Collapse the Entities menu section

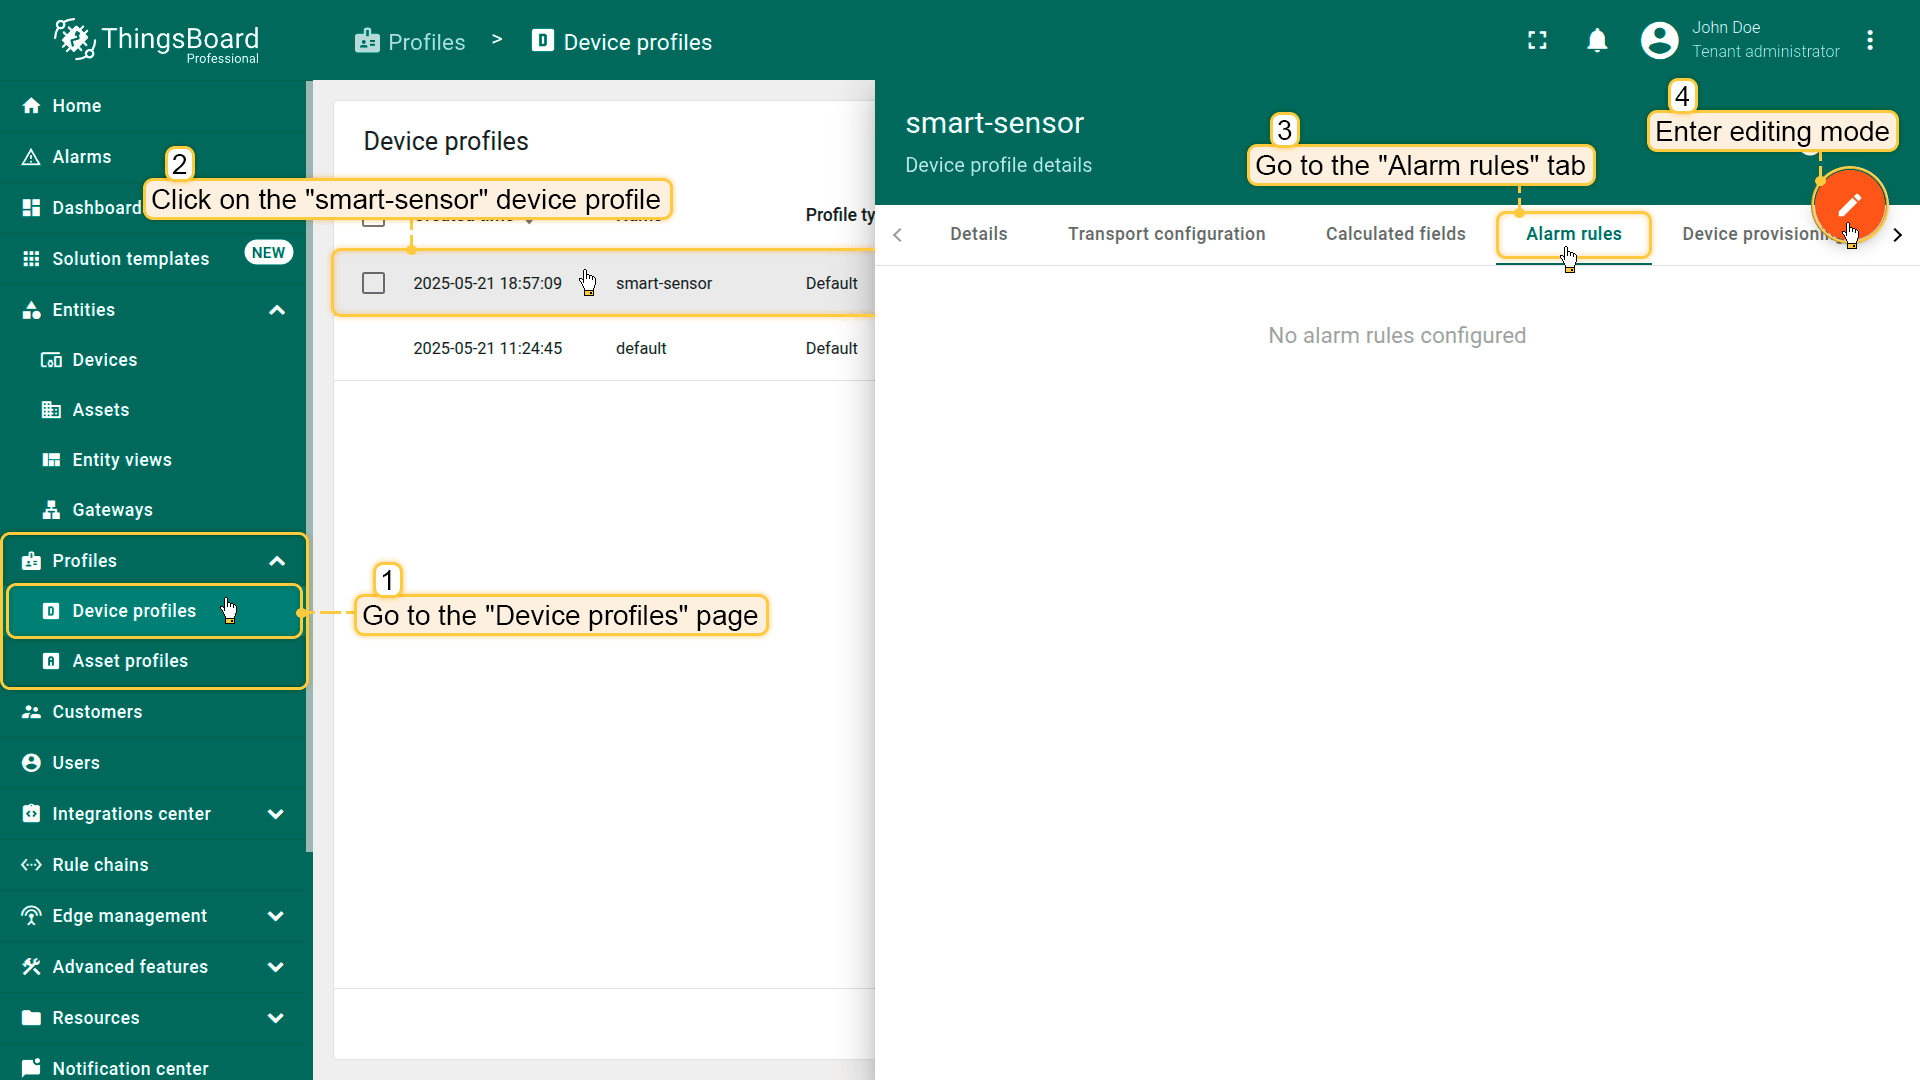277,310
